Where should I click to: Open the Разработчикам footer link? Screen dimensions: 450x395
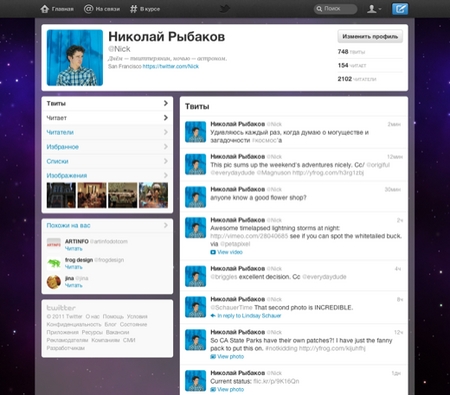[66, 348]
